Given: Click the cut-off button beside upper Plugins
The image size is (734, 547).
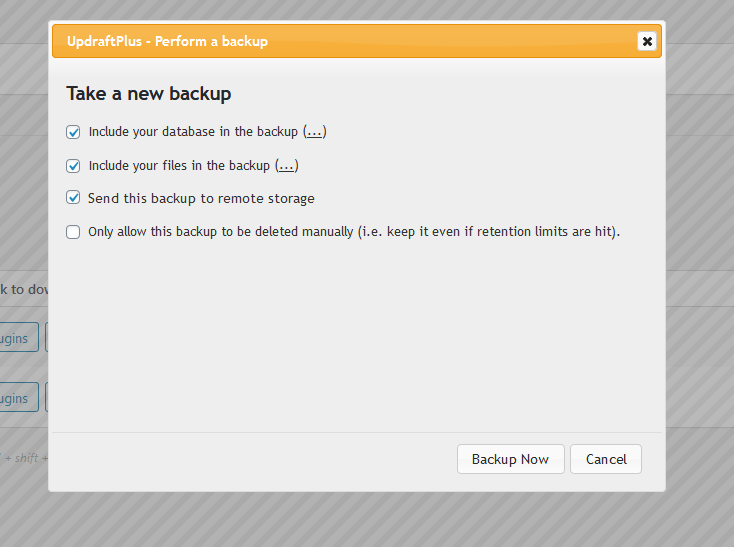Looking at the screenshot, I should 46,337.
